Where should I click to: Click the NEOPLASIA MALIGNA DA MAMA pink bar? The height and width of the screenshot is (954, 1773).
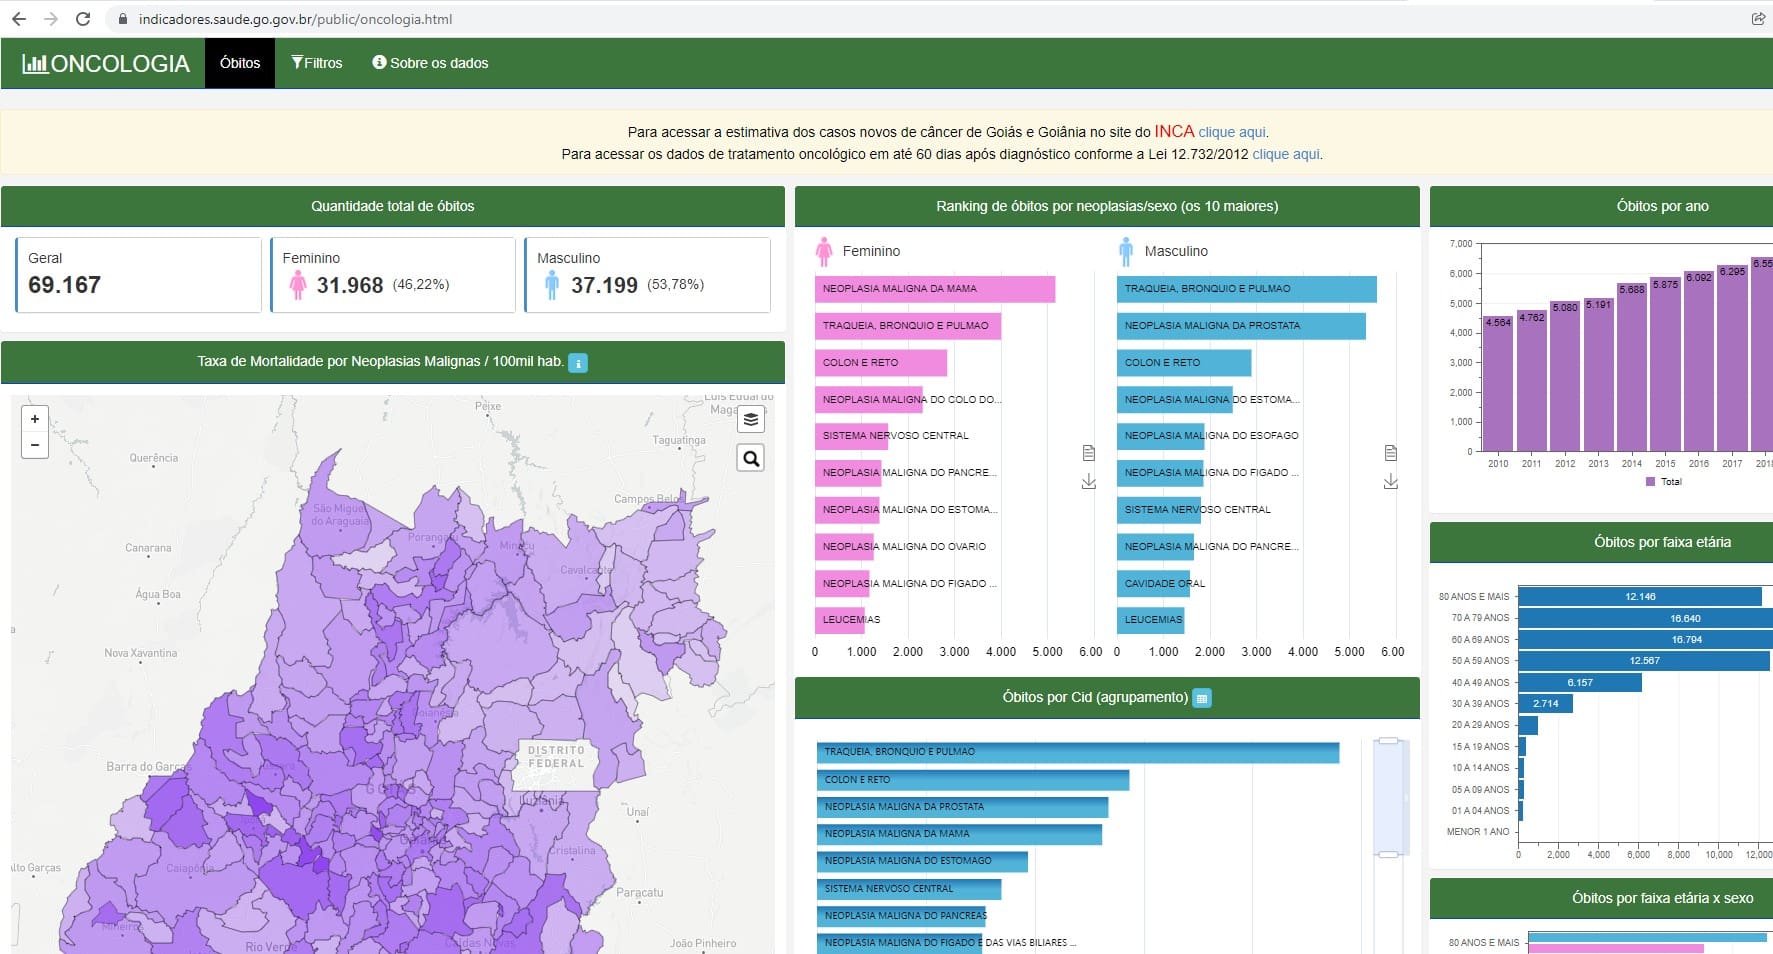point(935,289)
